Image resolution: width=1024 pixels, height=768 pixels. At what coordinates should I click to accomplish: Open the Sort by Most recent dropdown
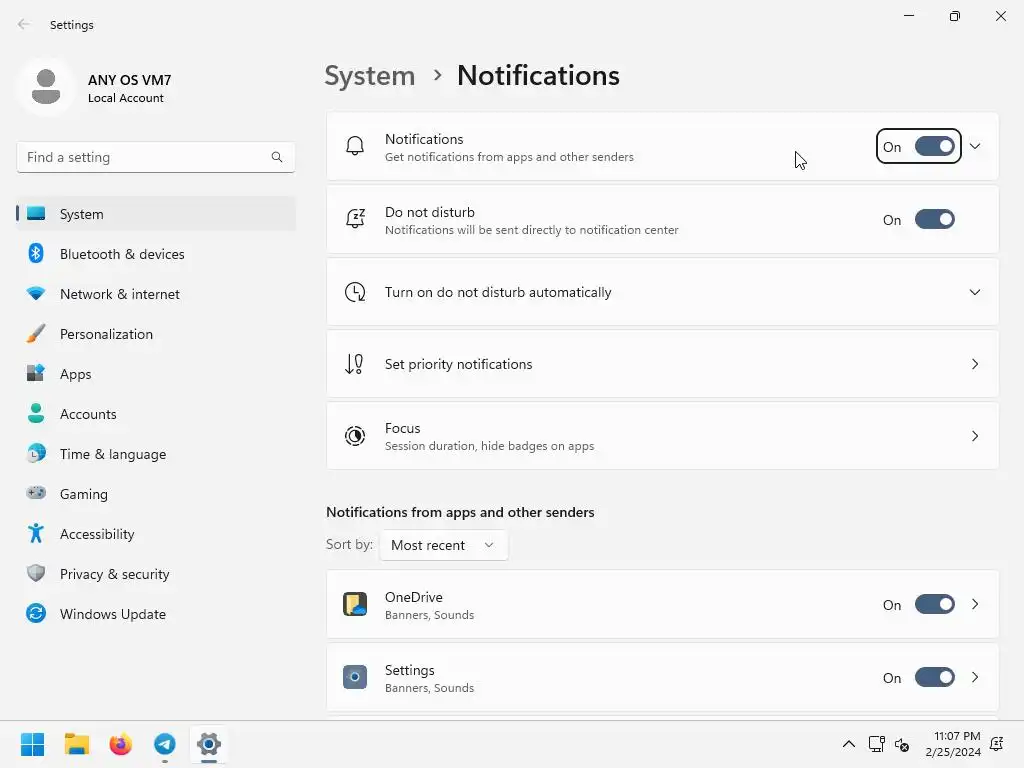[443, 545]
